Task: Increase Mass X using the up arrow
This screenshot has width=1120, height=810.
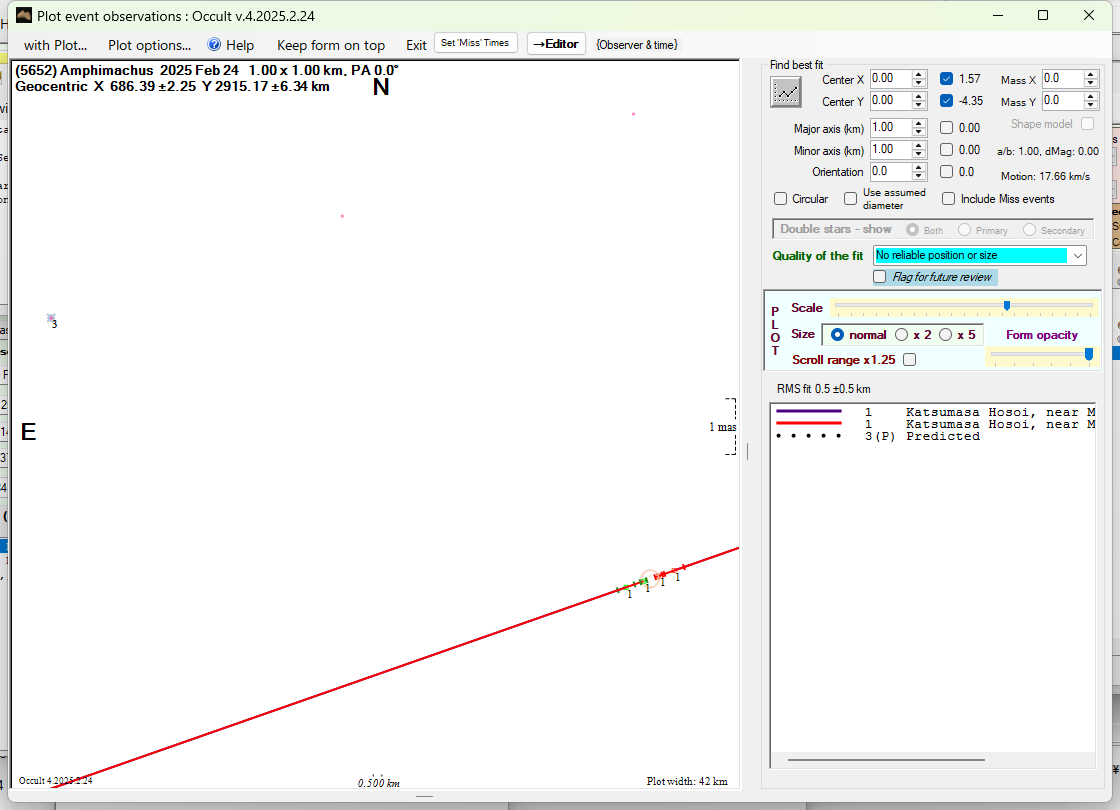Action: [1091, 75]
